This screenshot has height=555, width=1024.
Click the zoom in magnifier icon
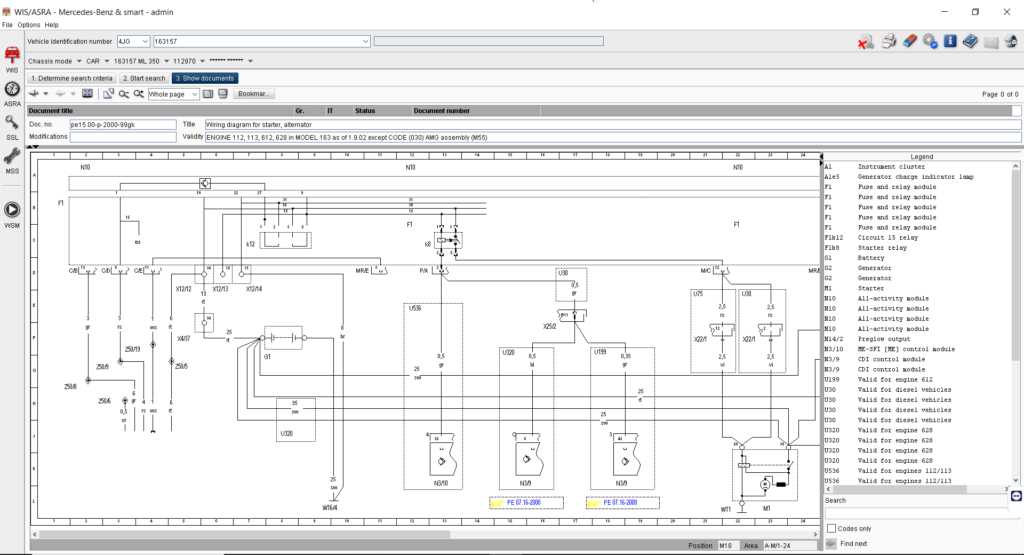(x=138, y=94)
